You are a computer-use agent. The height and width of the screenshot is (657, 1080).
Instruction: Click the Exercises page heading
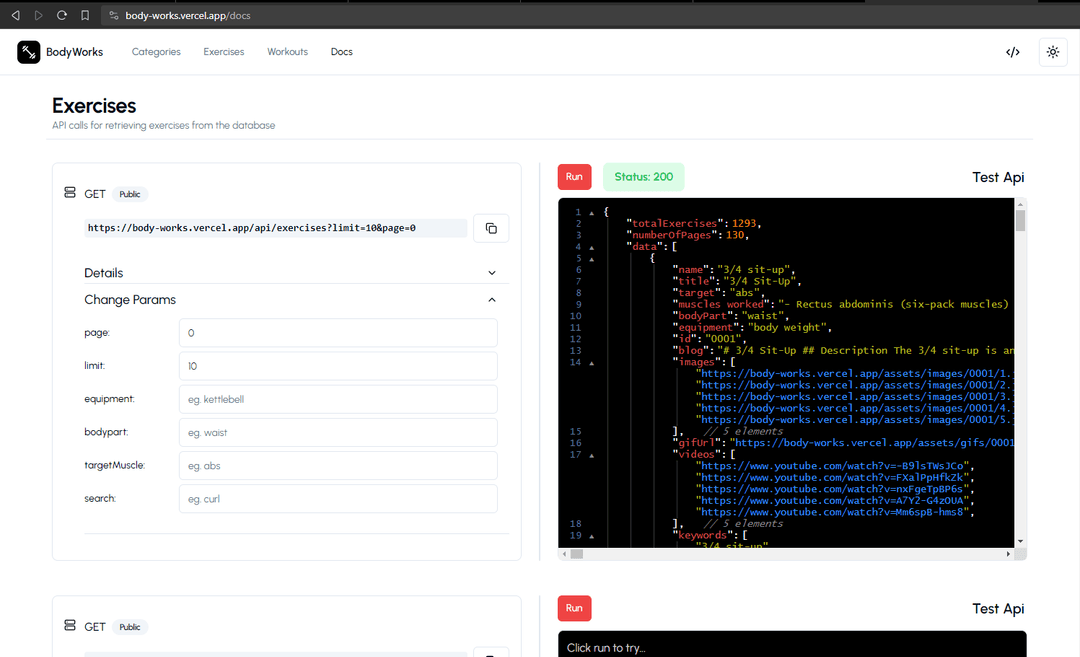[x=94, y=105]
